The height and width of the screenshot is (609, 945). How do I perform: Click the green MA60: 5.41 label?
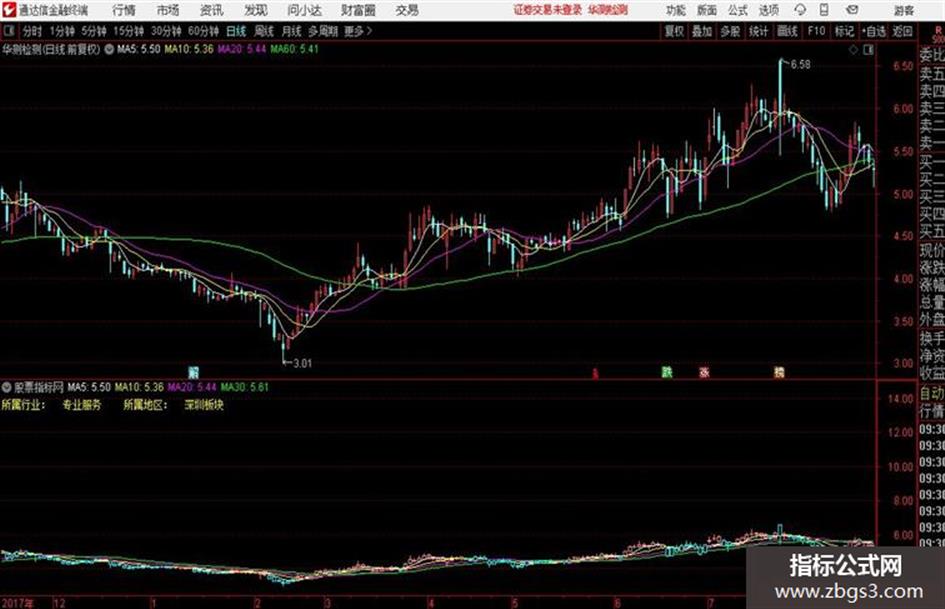(x=294, y=49)
